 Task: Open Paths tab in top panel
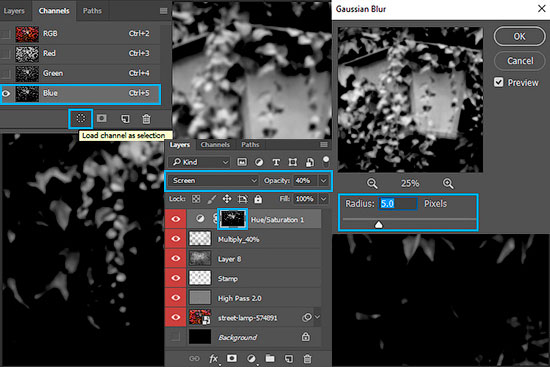click(x=92, y=11)
